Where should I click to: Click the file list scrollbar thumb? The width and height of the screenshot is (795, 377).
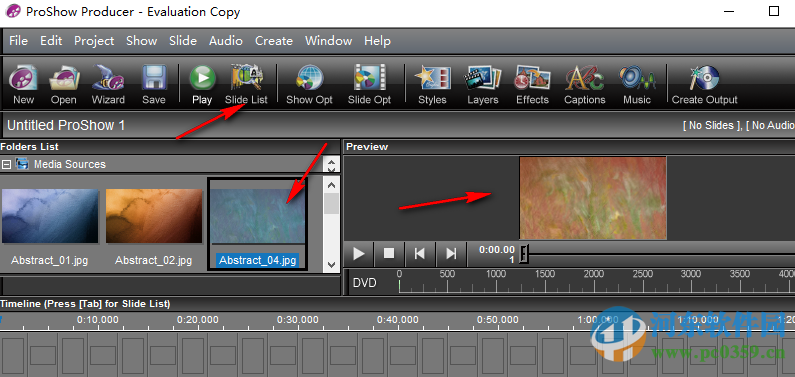[x=331, y=203]
